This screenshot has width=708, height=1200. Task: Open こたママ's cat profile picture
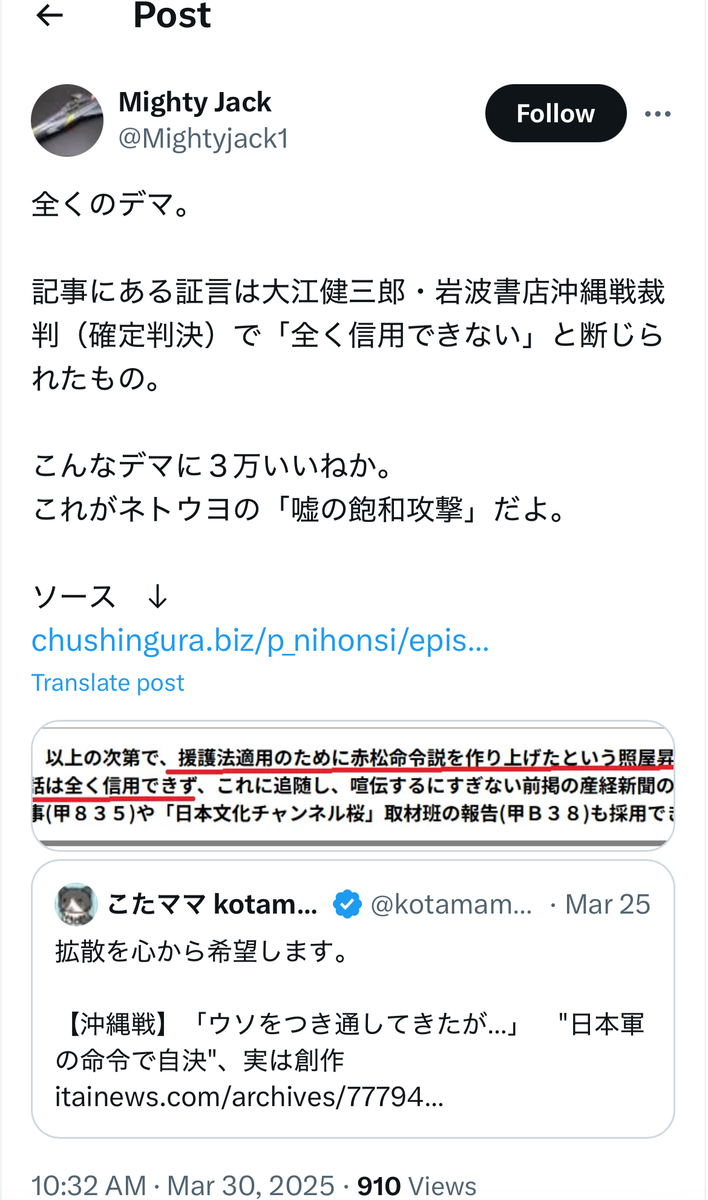(x=76, y=904)
